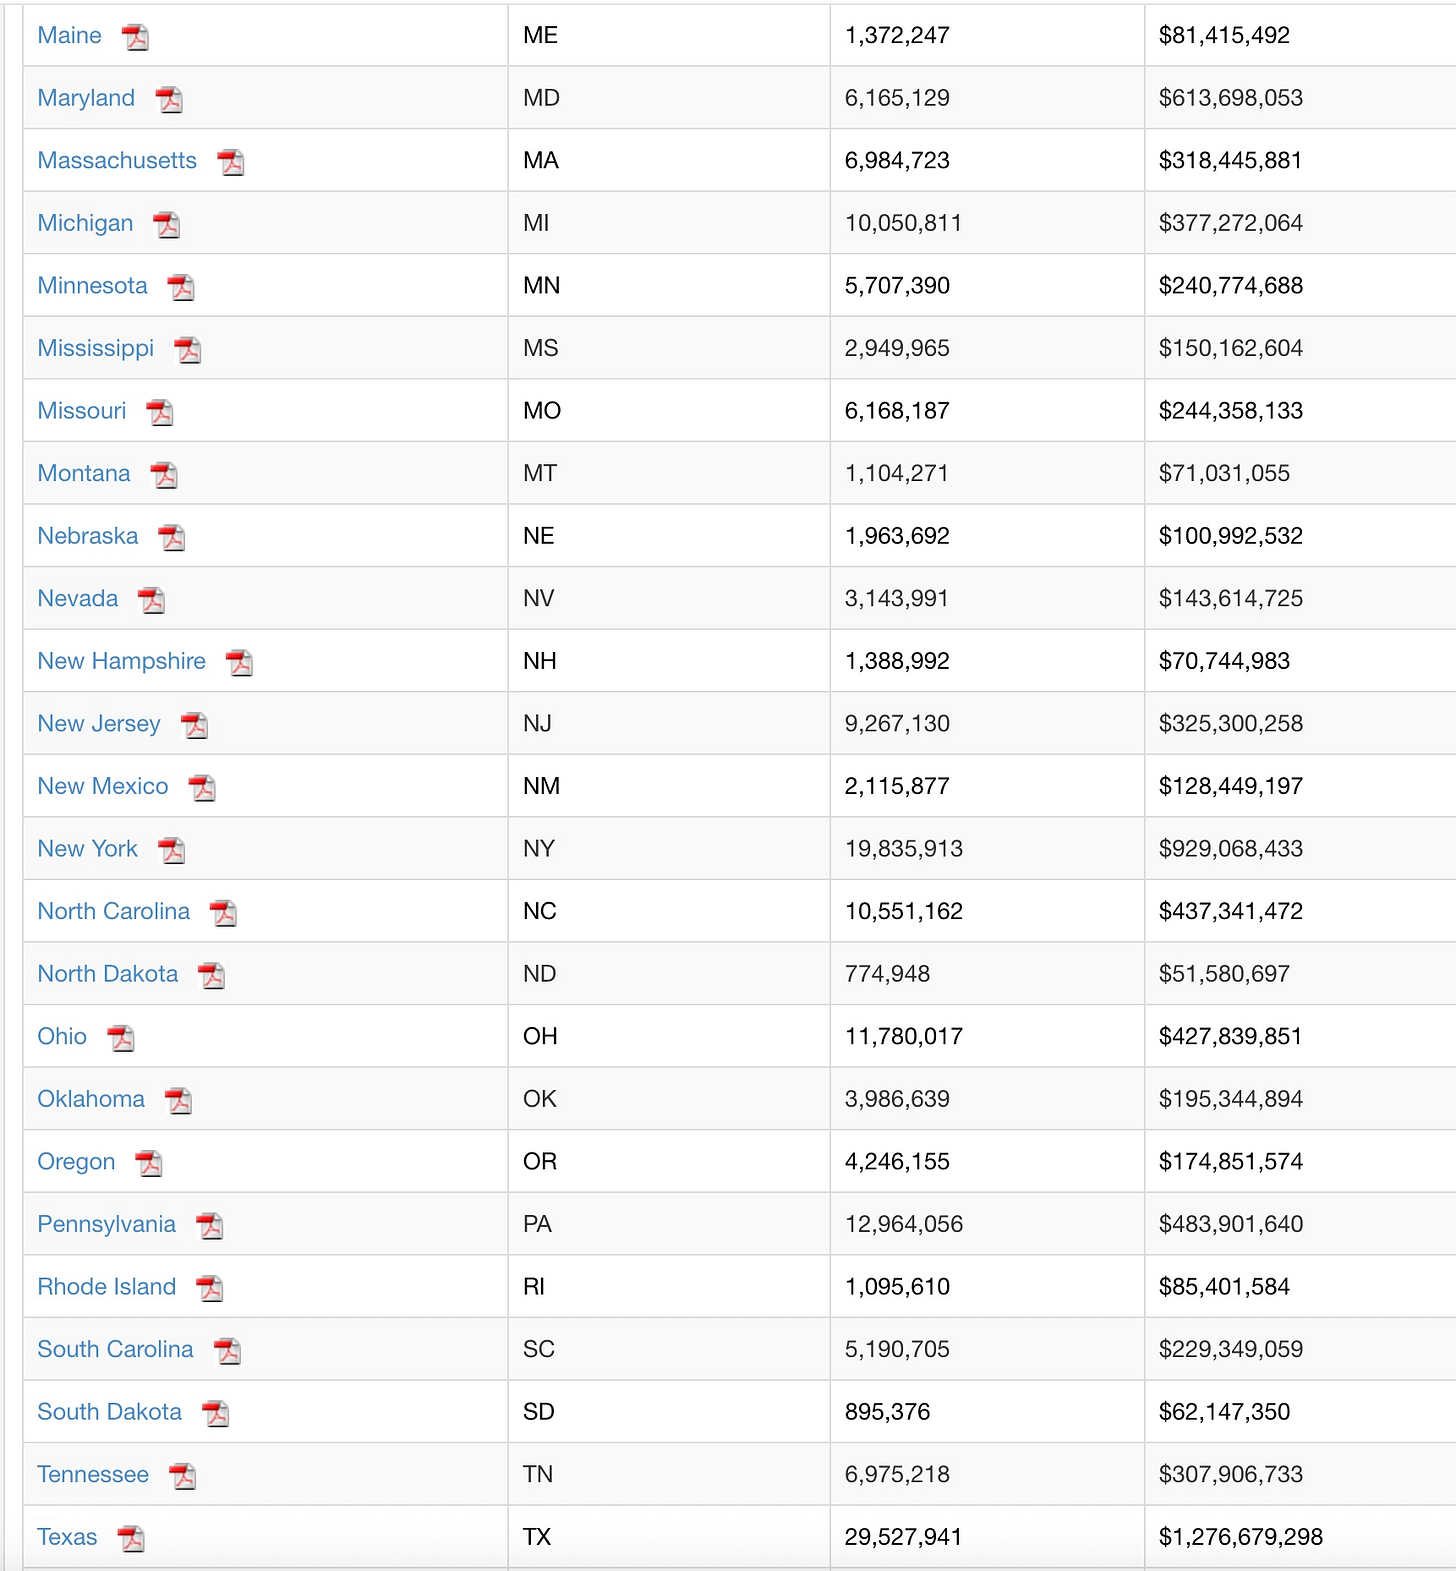Open the Maryland PDF document icon
Viewport: 1456px width, 1571px height.
coord(169,100)
